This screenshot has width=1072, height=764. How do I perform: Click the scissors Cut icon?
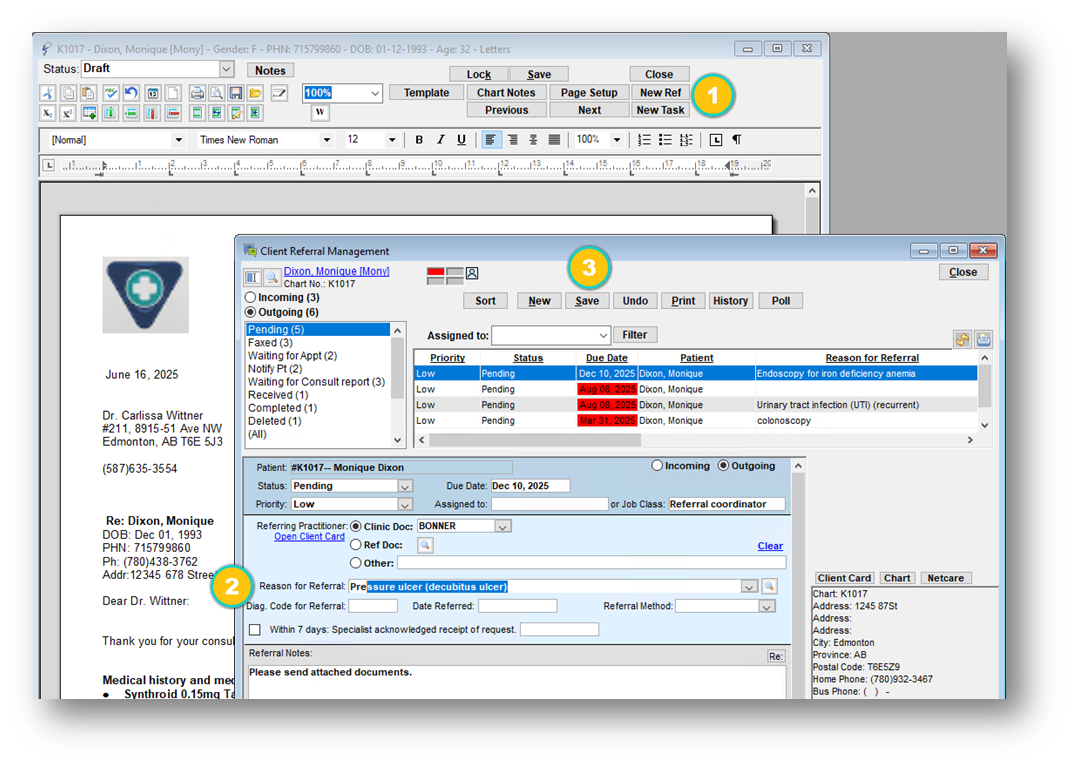tap(48, 93)
